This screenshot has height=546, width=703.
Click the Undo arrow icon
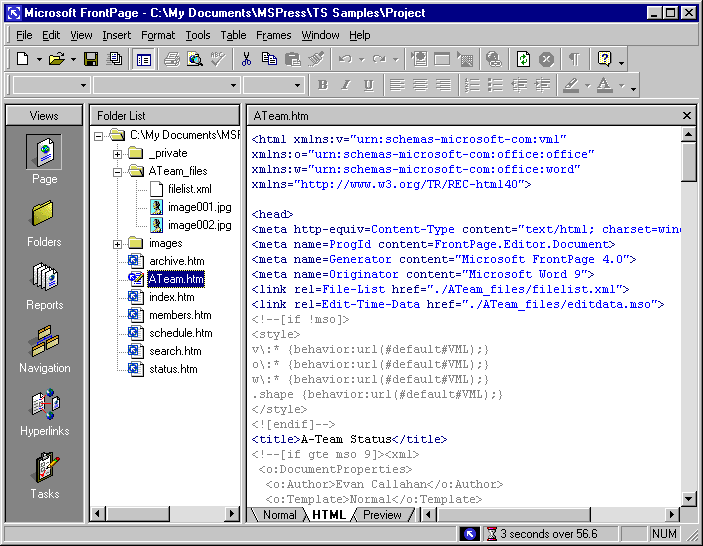click(x=345, y=59)
